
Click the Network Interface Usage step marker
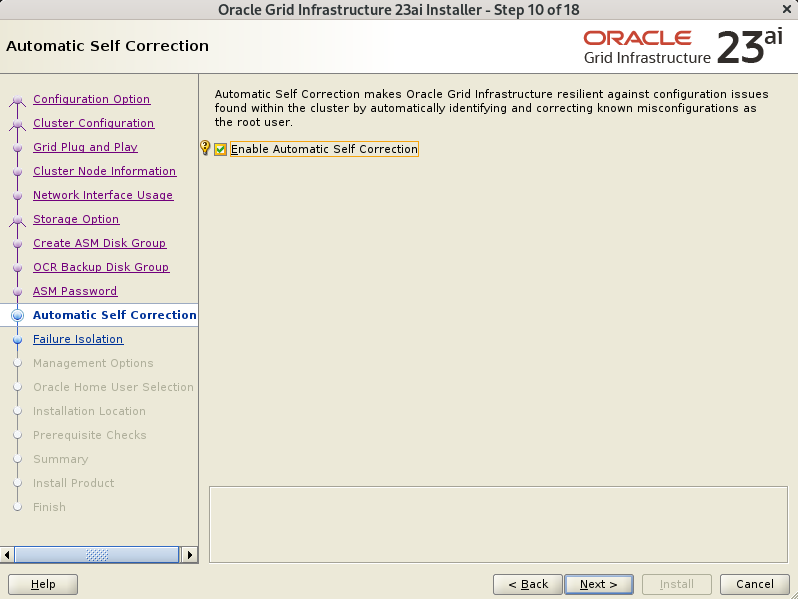[17, 195]
